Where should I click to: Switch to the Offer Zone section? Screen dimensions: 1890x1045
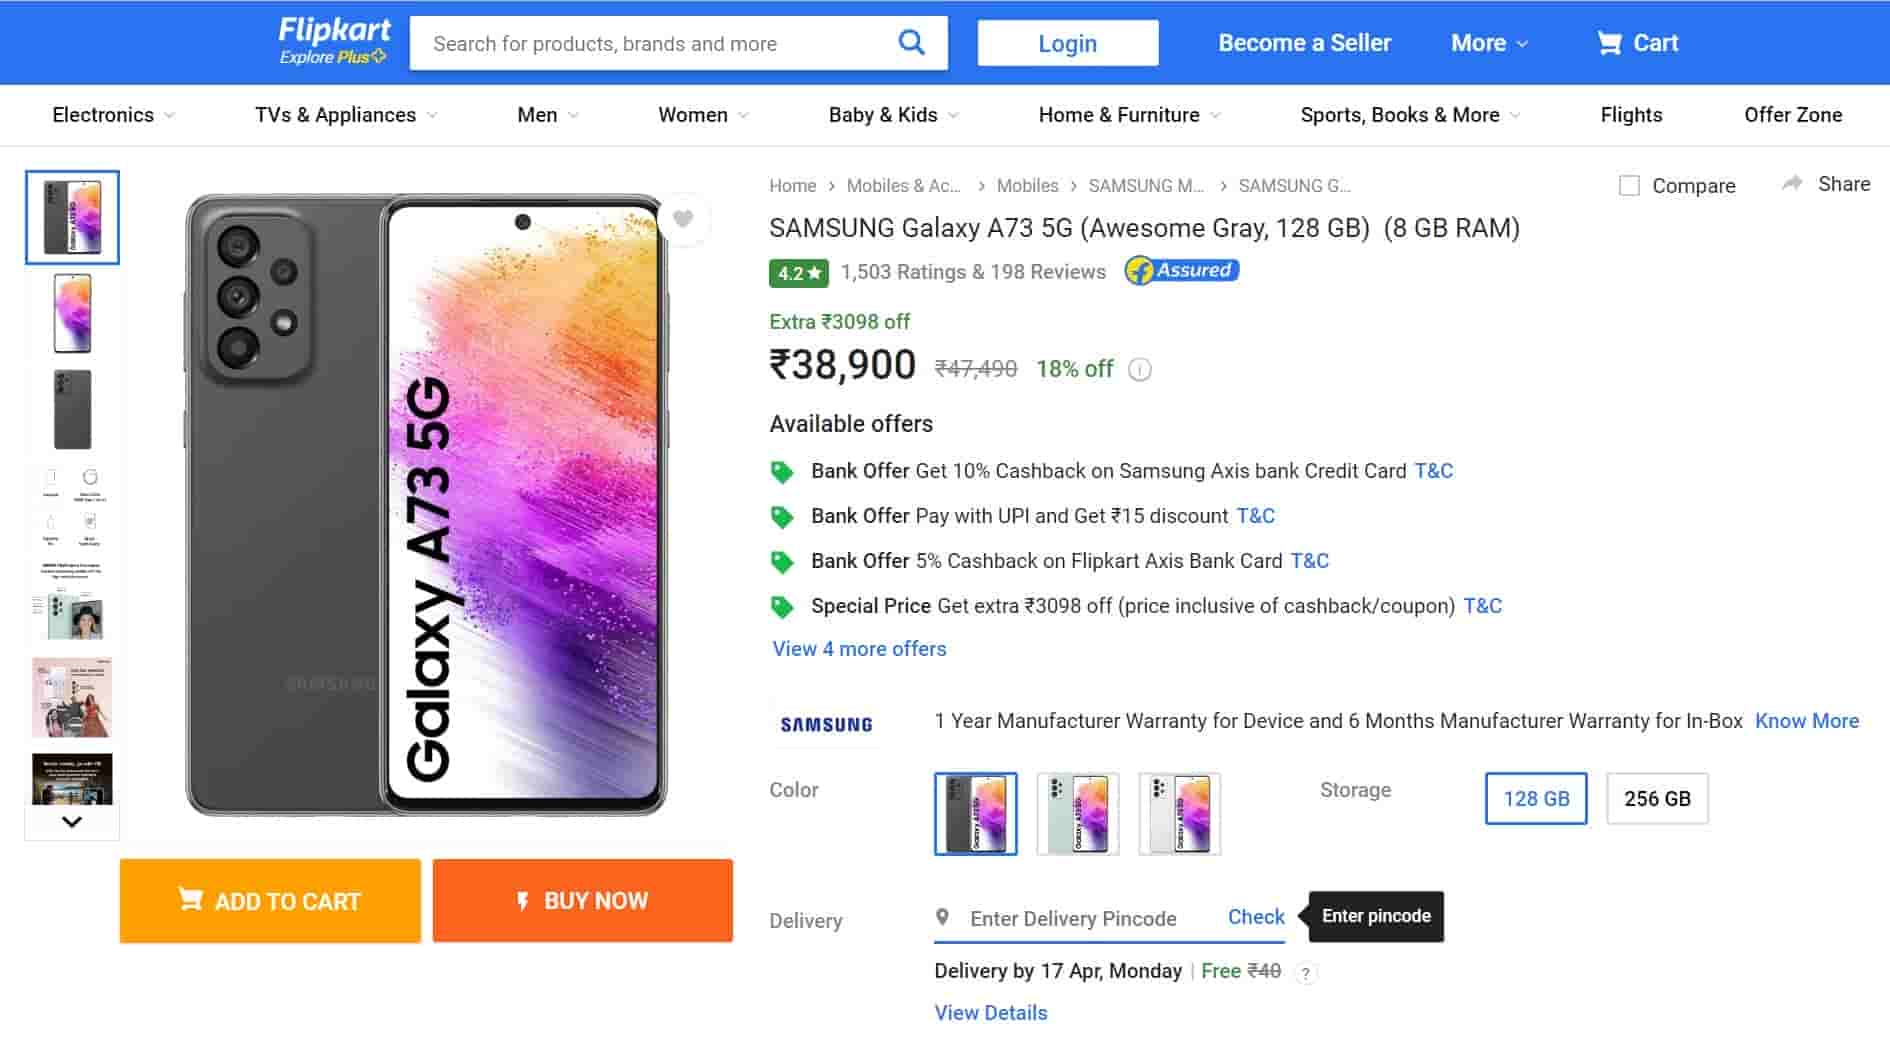point(1793,115)
